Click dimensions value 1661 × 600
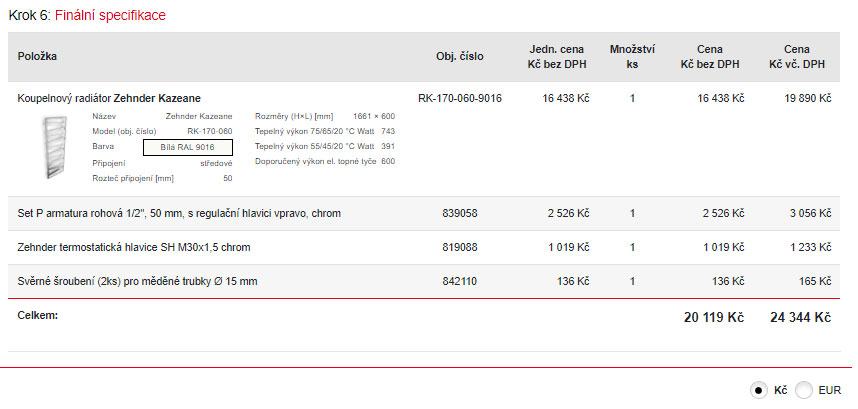The height and width of the screenshot is (409, 858). point(374,117)
